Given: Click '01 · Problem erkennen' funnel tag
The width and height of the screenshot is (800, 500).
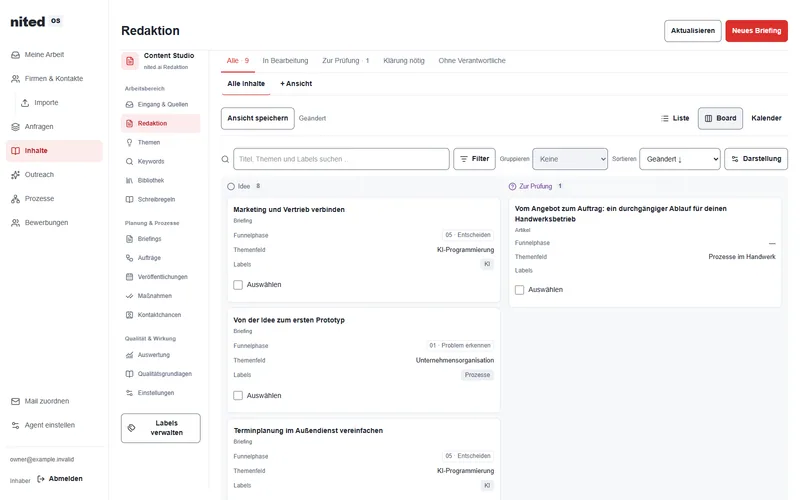Looking at the screenshot, I should (x=461, y=345).
